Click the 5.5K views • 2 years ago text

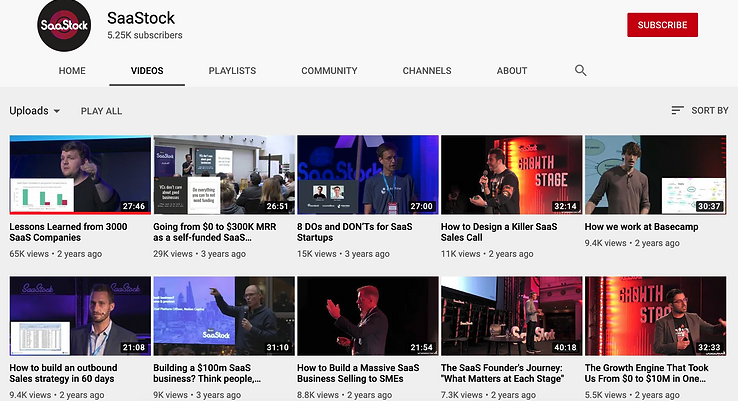click(632, 395)
